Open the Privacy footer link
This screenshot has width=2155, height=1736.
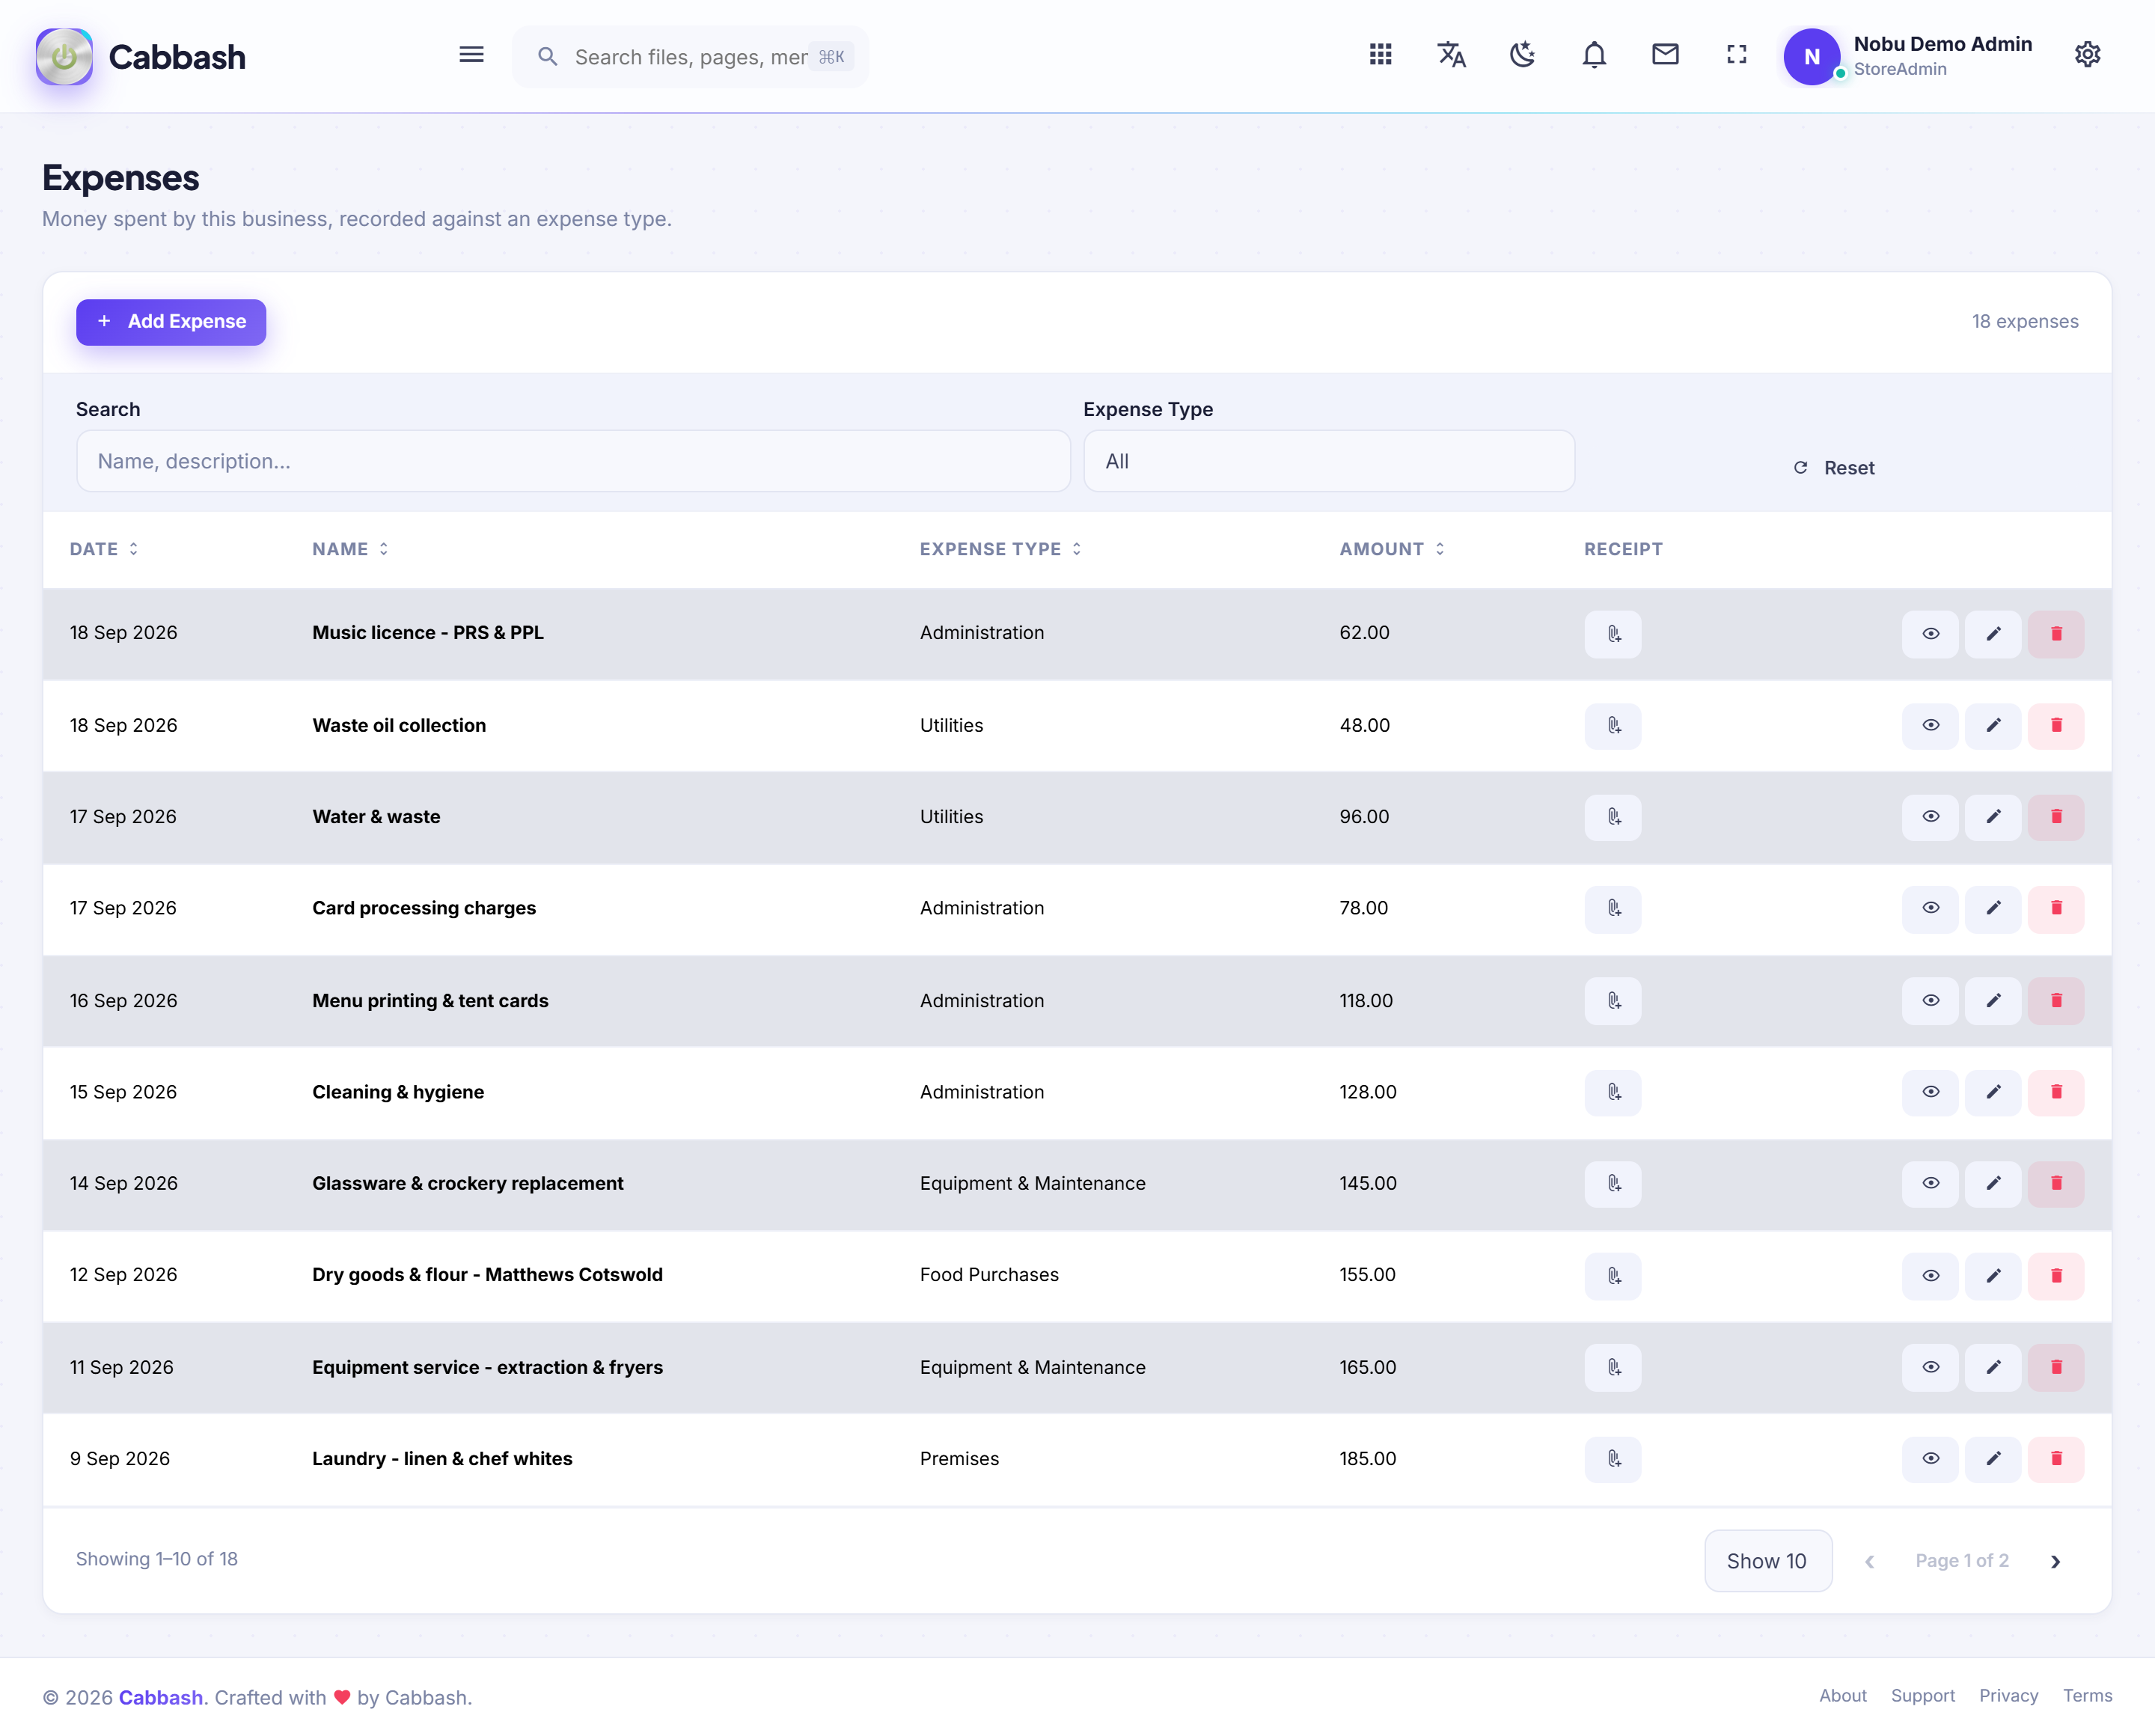pos(2008,1696)
